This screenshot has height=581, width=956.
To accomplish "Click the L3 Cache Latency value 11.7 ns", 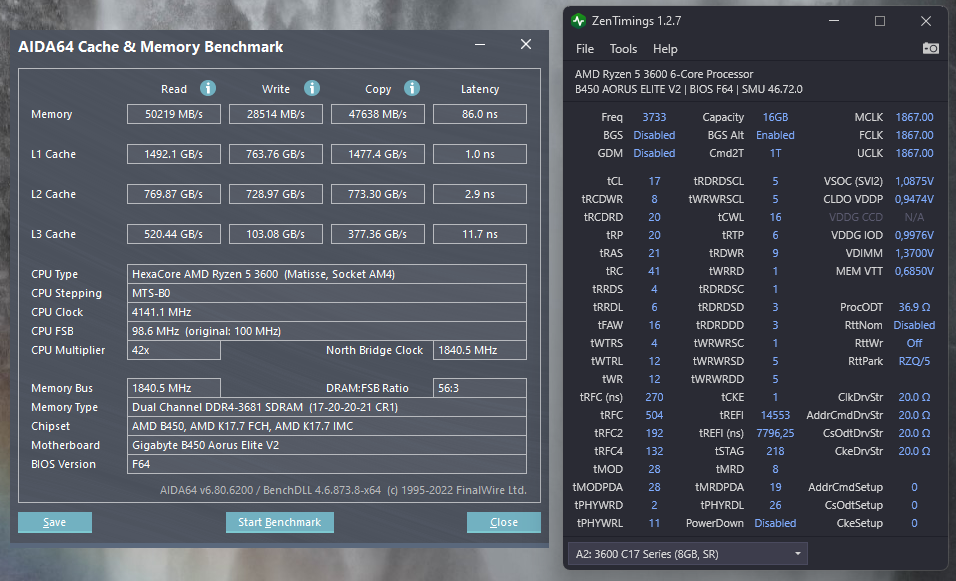I will 480,234.
